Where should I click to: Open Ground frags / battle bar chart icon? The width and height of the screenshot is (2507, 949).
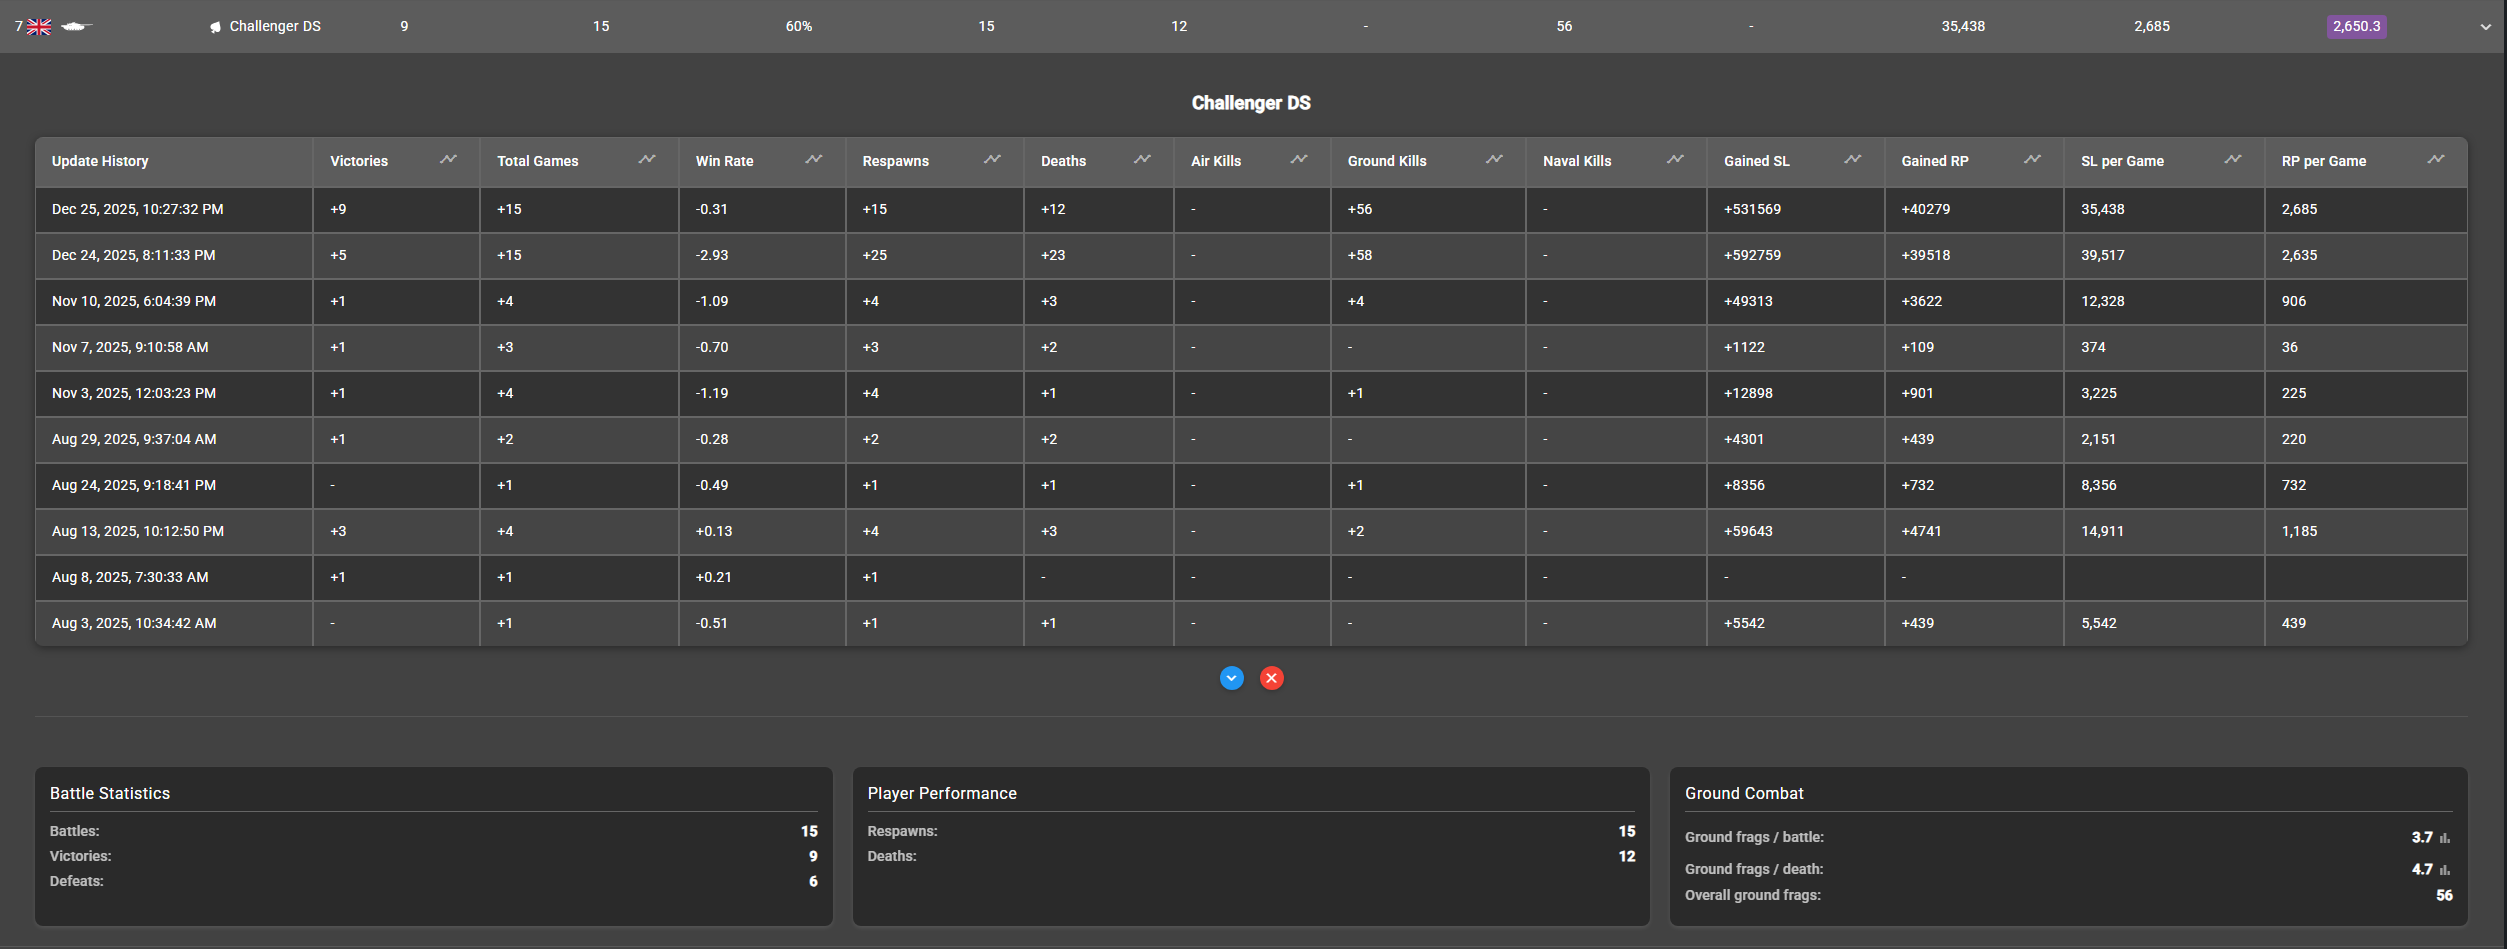coord(2445,838)
